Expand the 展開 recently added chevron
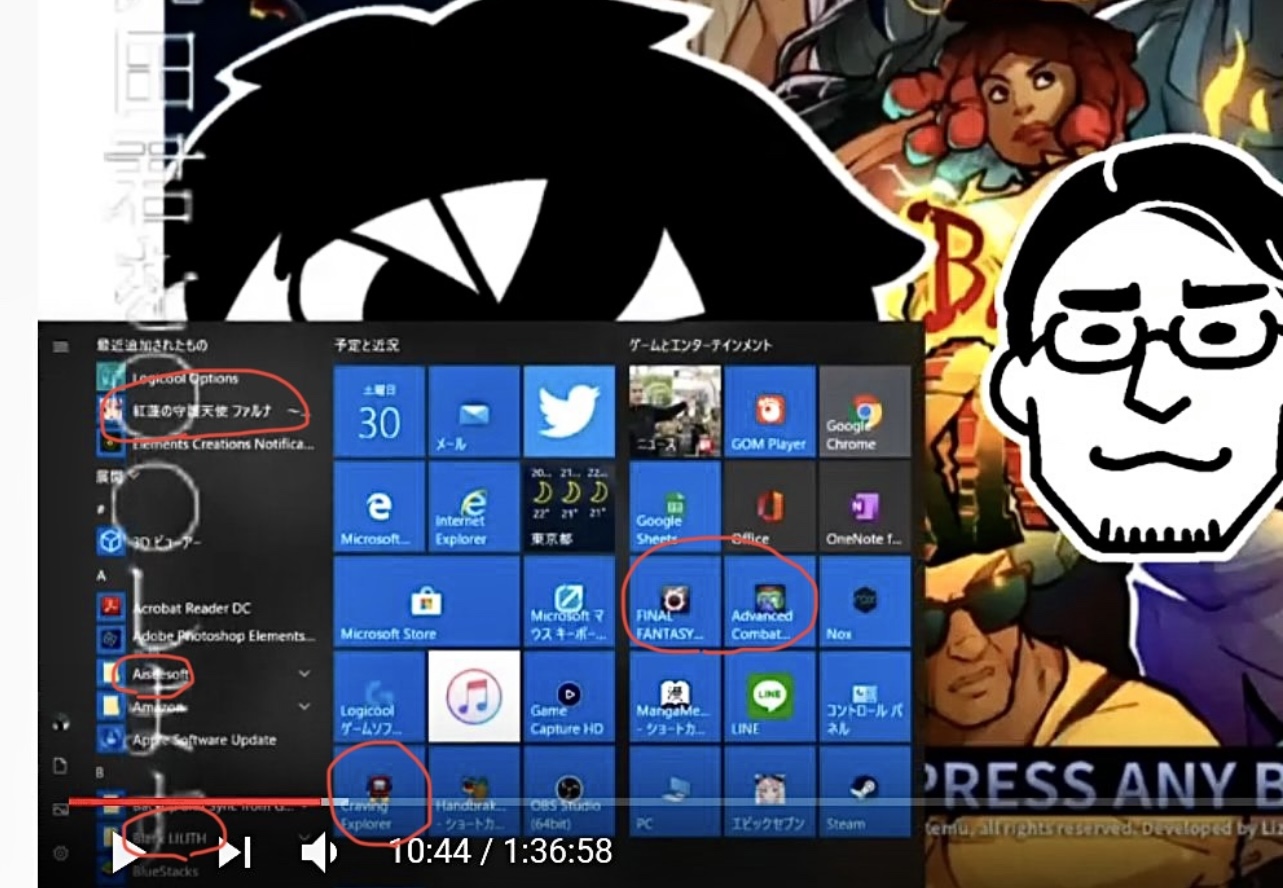Viewport: 1283px width, 888px height. [133, 477]
